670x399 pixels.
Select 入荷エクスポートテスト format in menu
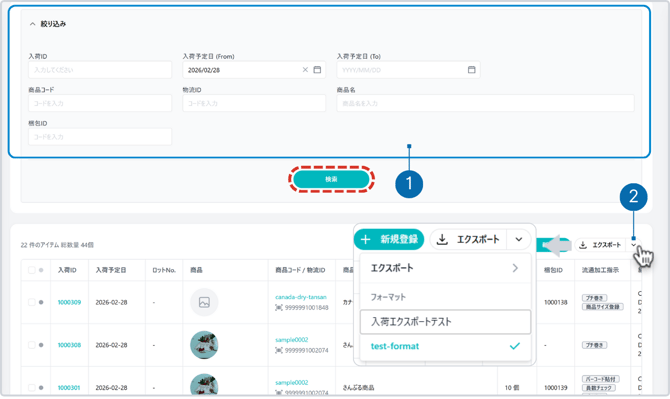pos(445,322)
